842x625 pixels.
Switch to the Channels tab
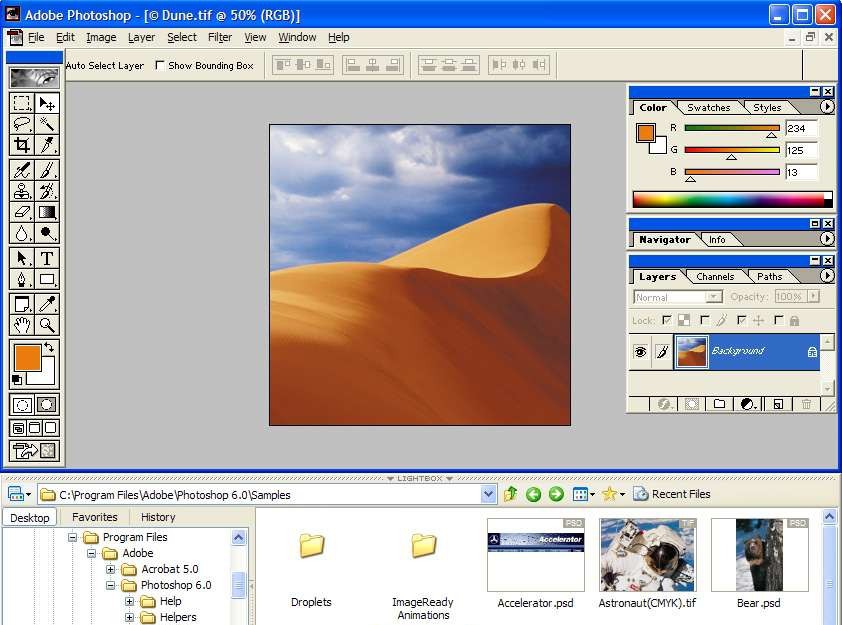tap(714, 277)
